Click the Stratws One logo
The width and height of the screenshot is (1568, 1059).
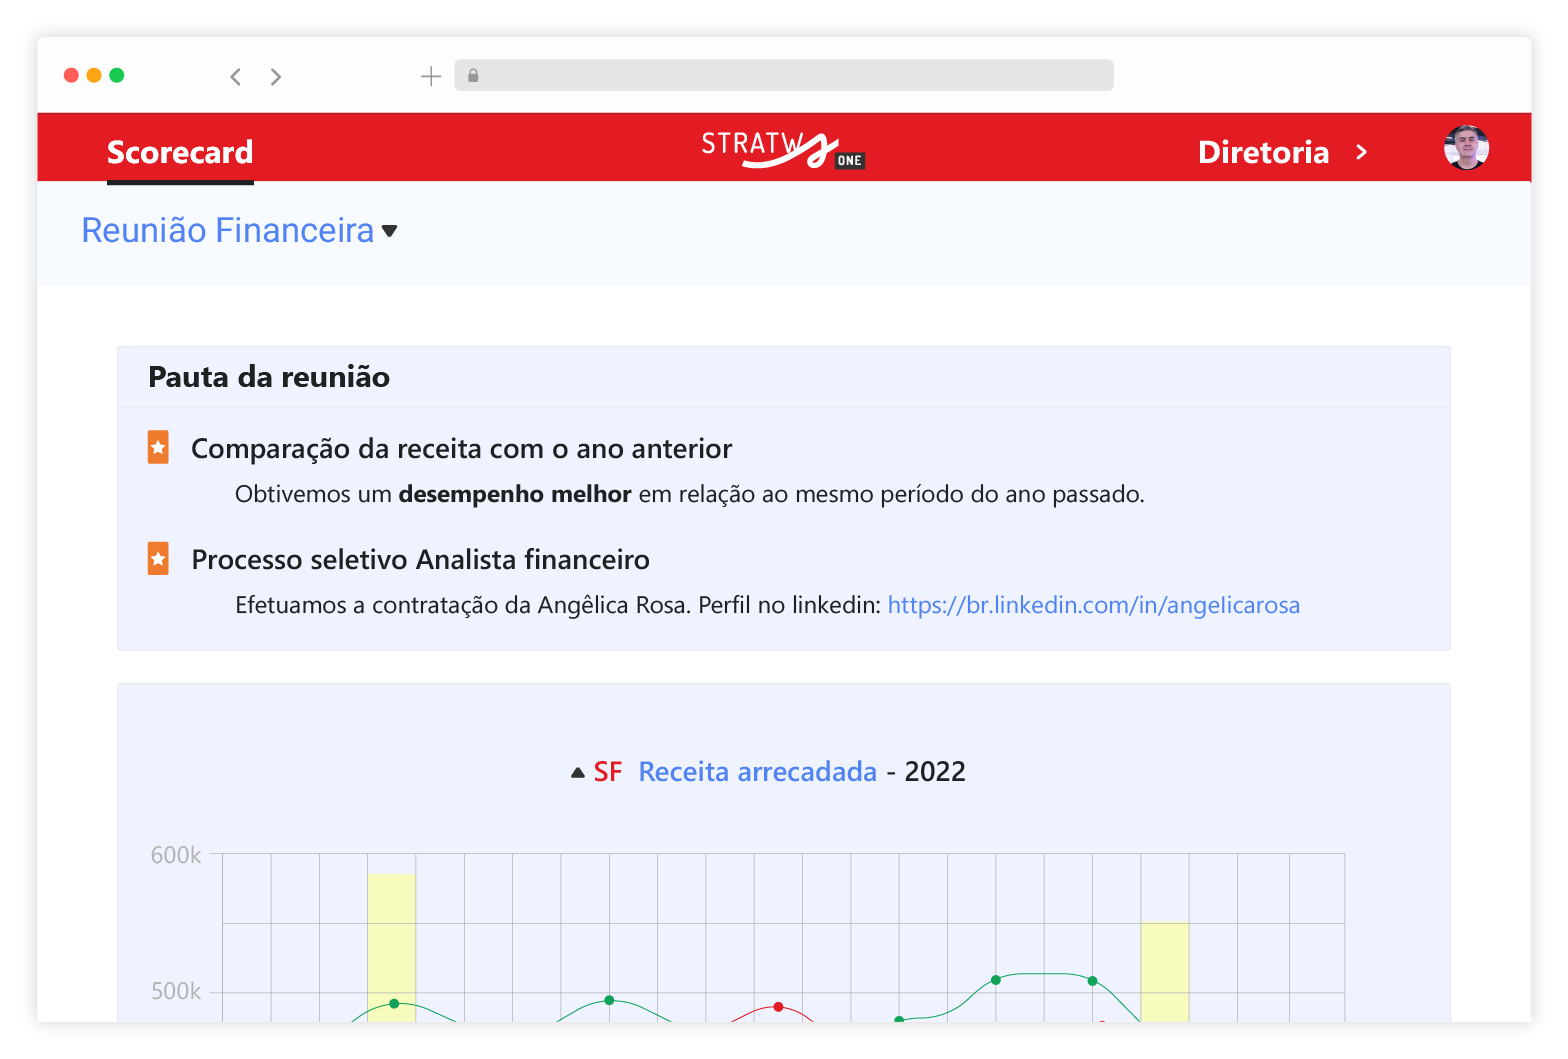(x=783, y=149)
